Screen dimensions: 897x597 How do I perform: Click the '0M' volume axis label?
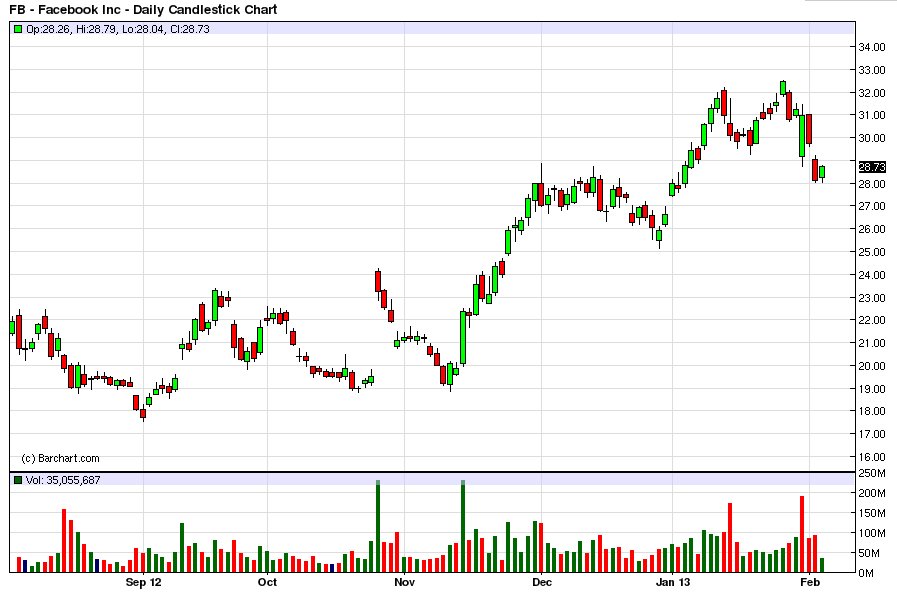point(866,573)
